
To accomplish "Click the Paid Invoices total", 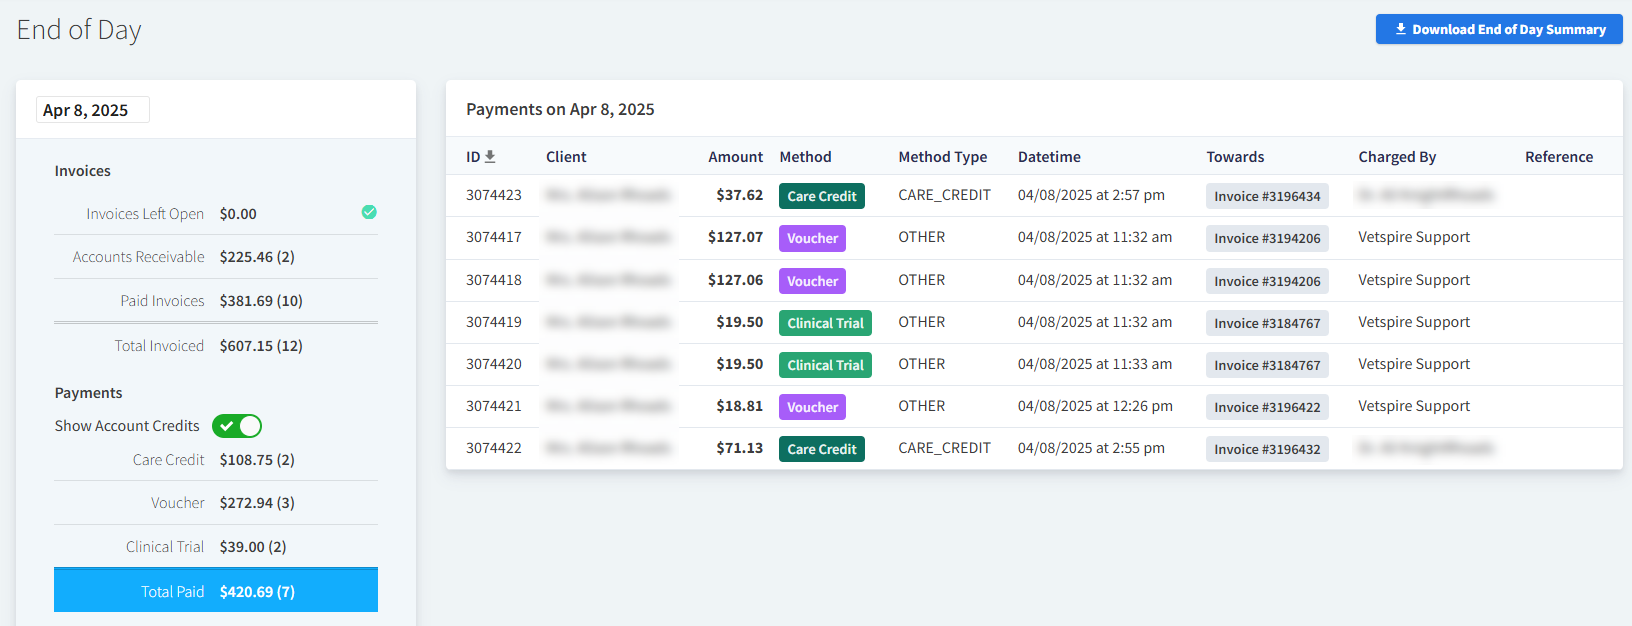I will (x=261, y=301).
